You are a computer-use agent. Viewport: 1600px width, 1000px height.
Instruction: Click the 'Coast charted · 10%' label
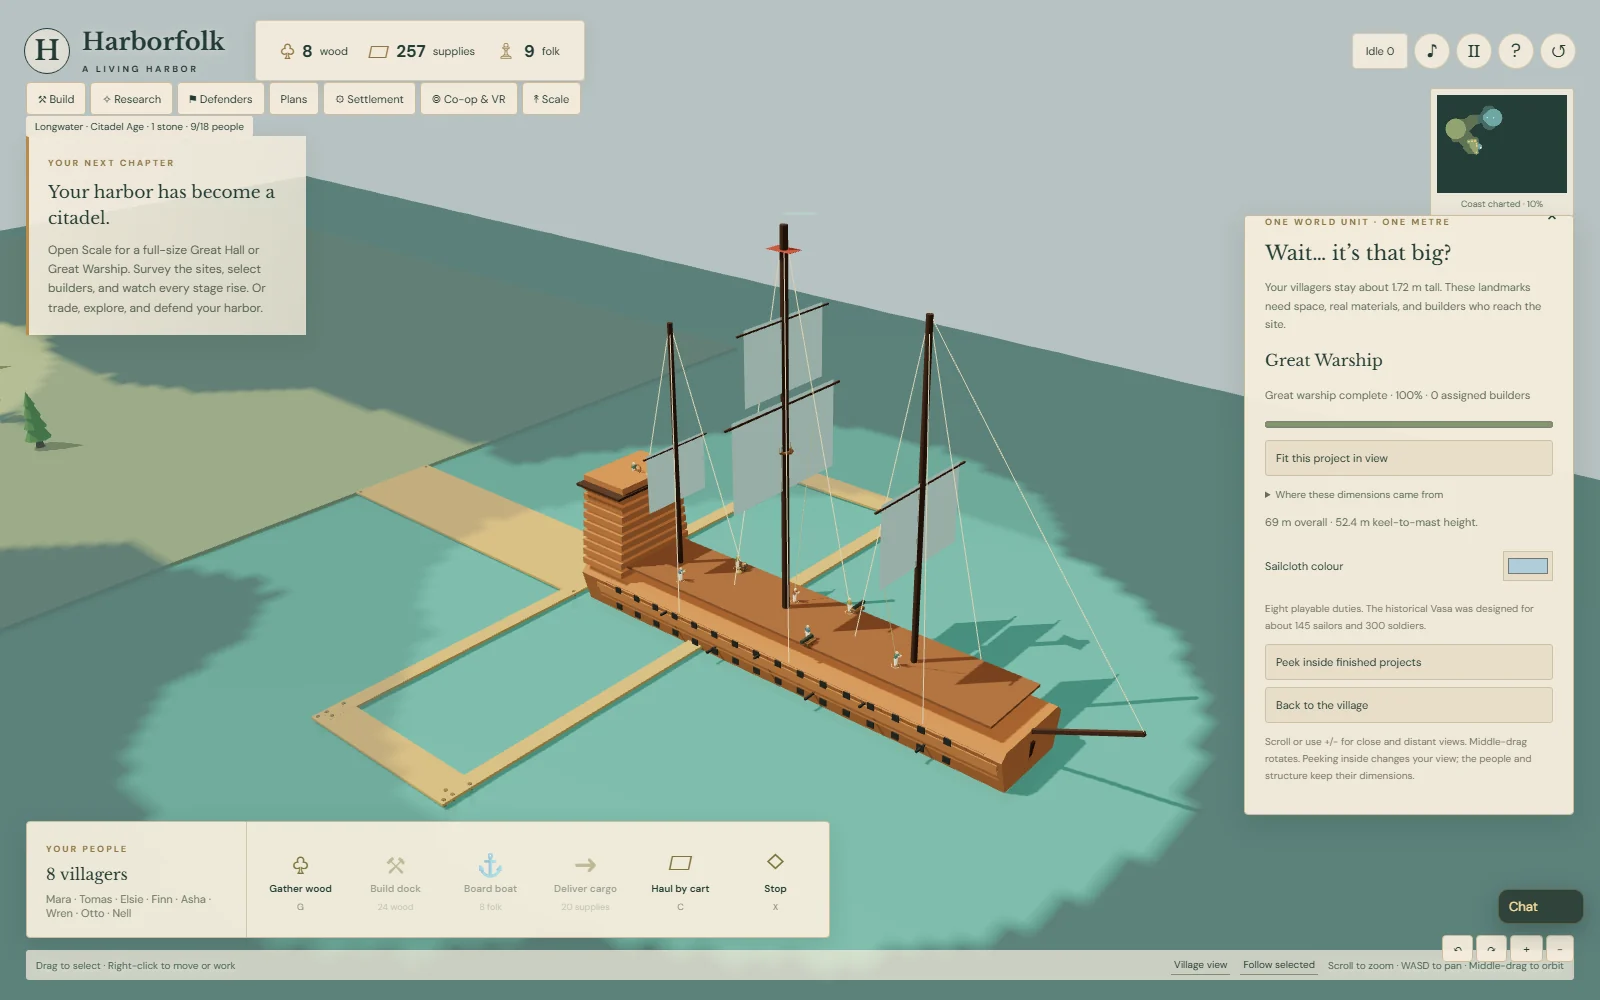click(1501, 204)
